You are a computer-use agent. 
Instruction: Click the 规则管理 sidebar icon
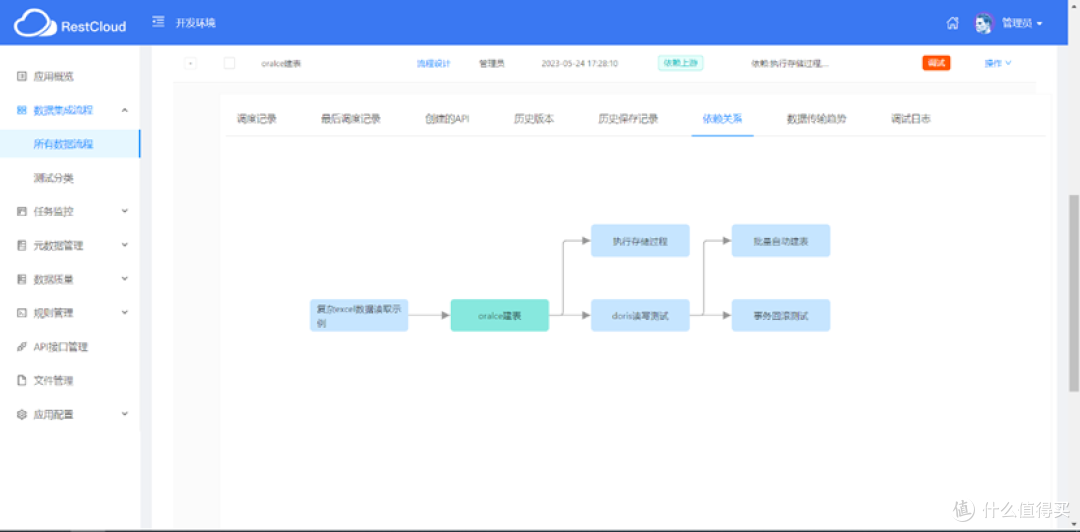click(21, 313)
